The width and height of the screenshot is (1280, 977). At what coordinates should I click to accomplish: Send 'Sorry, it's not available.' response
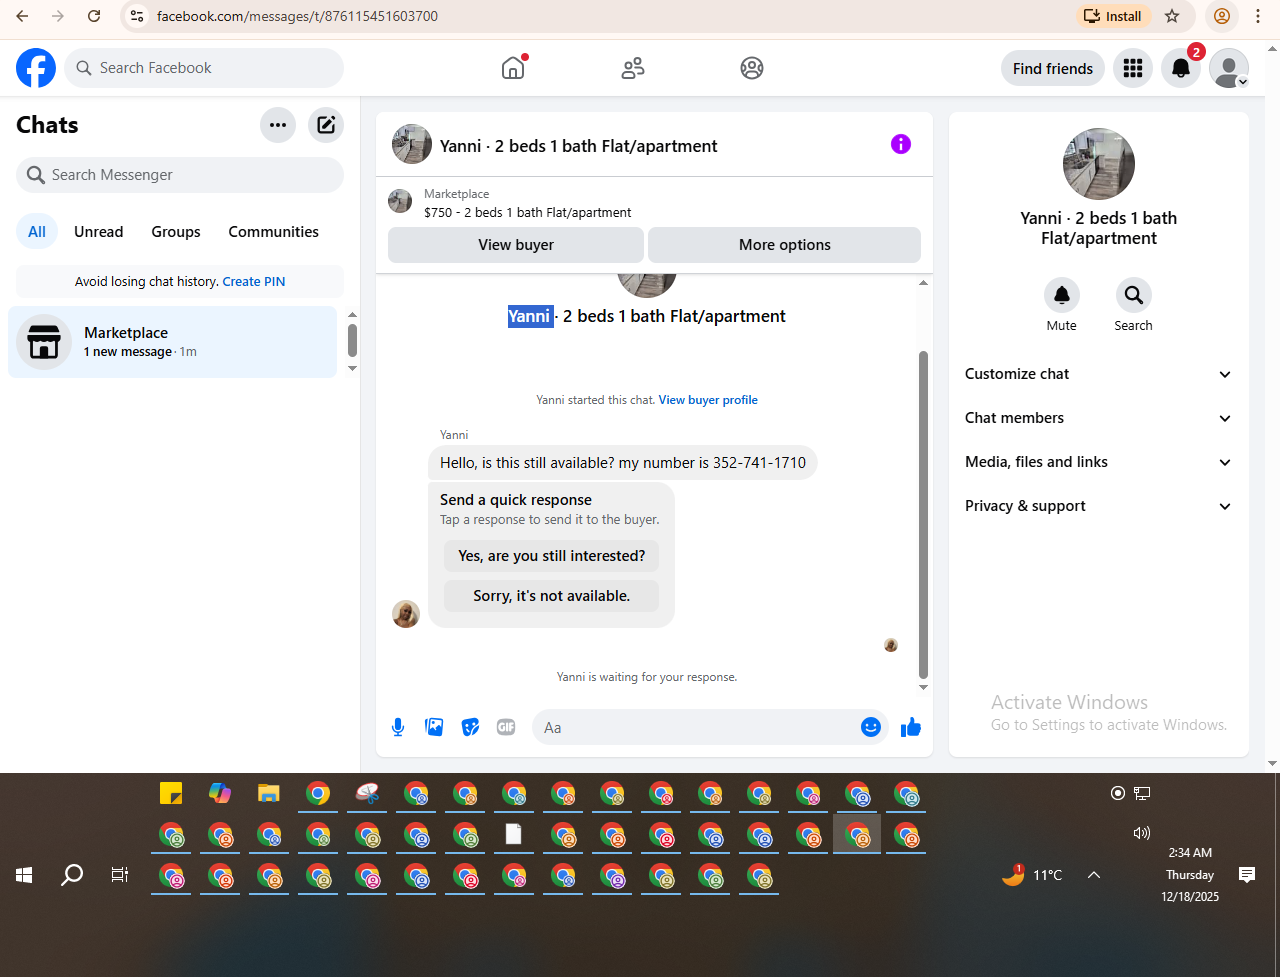[552, 596]
